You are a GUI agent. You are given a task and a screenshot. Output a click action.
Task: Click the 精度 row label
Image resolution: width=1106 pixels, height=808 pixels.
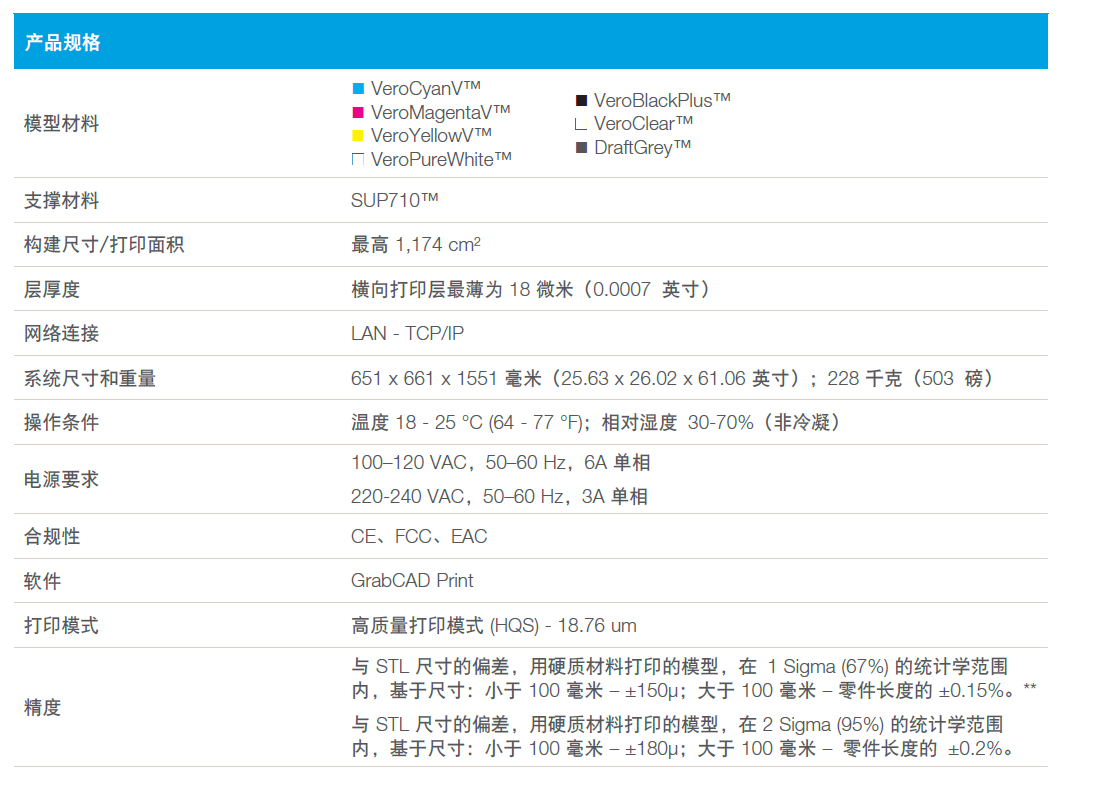tap(42, 707)
